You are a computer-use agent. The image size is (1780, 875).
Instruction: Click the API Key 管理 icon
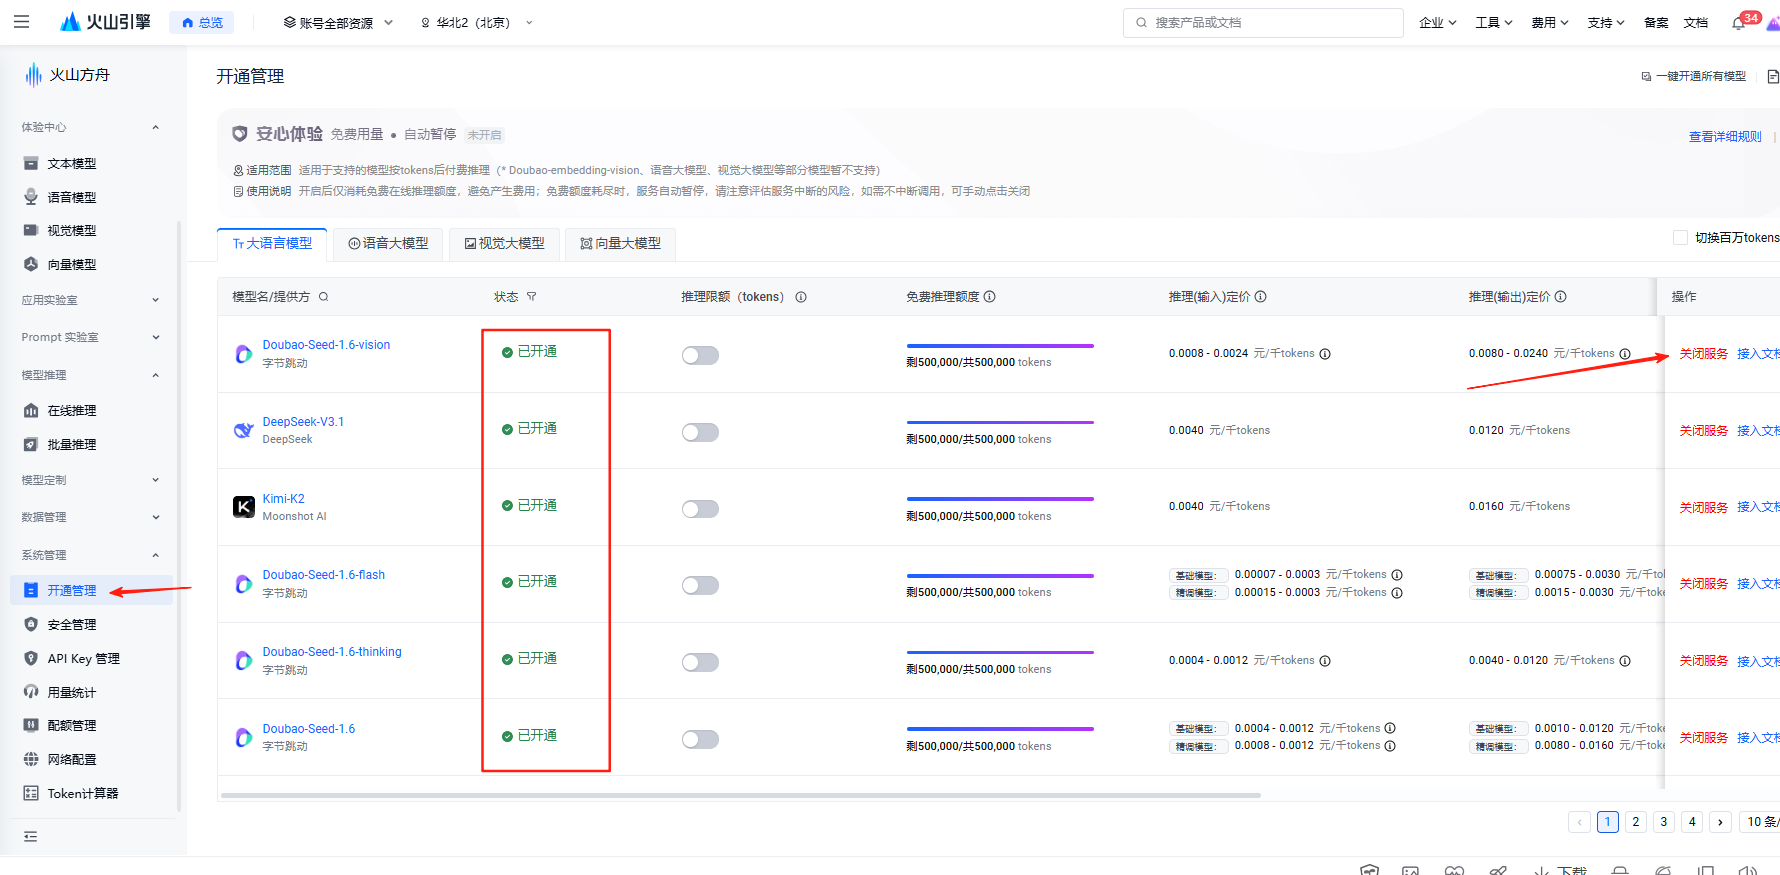31,658
